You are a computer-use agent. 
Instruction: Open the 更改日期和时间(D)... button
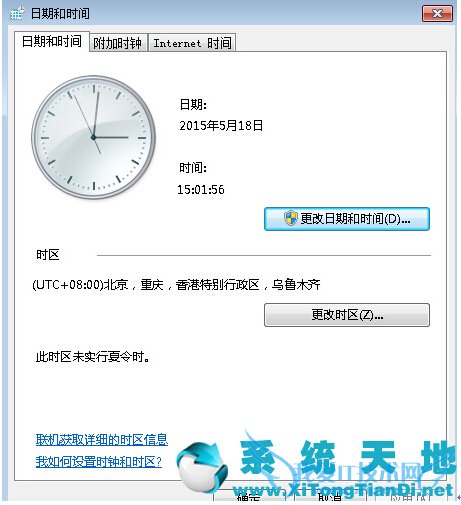pyautogui.click(x=347, y=219)
